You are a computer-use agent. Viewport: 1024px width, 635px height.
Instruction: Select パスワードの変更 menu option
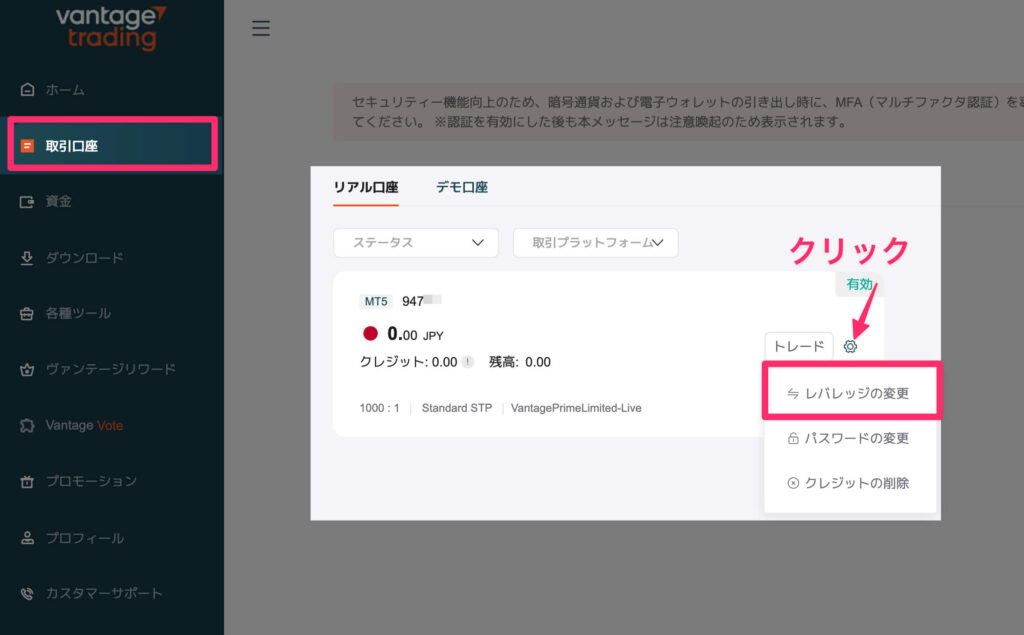pyautogui.click(x=850, y=438)
